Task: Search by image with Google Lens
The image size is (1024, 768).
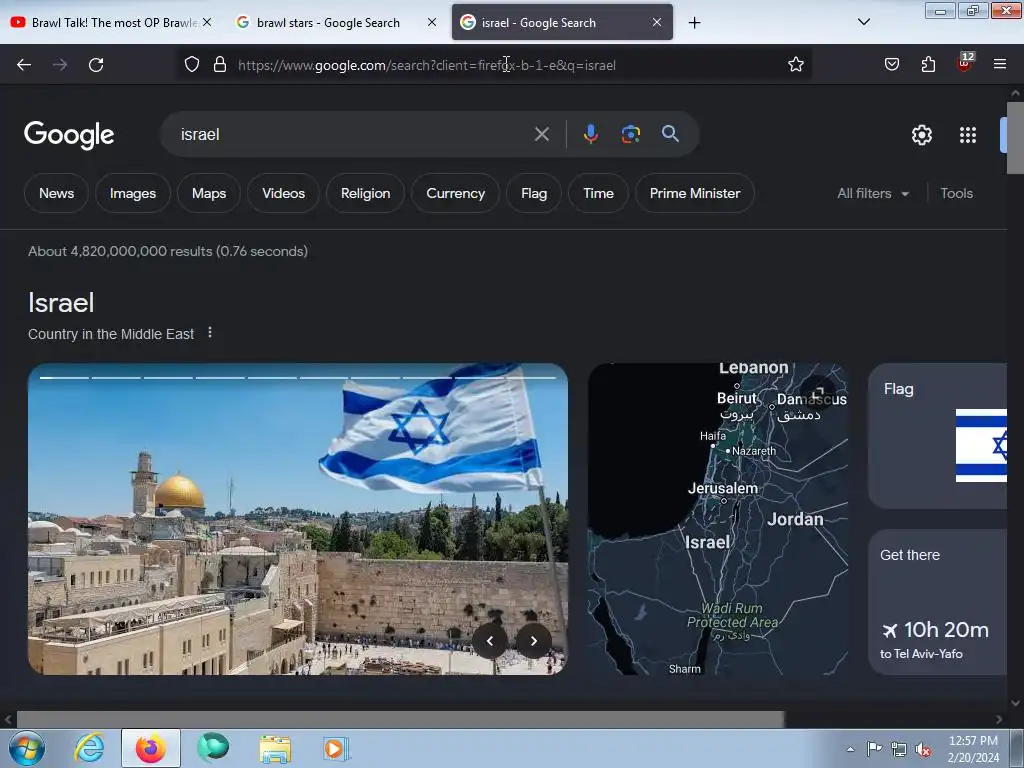Action: click(630, 135)
